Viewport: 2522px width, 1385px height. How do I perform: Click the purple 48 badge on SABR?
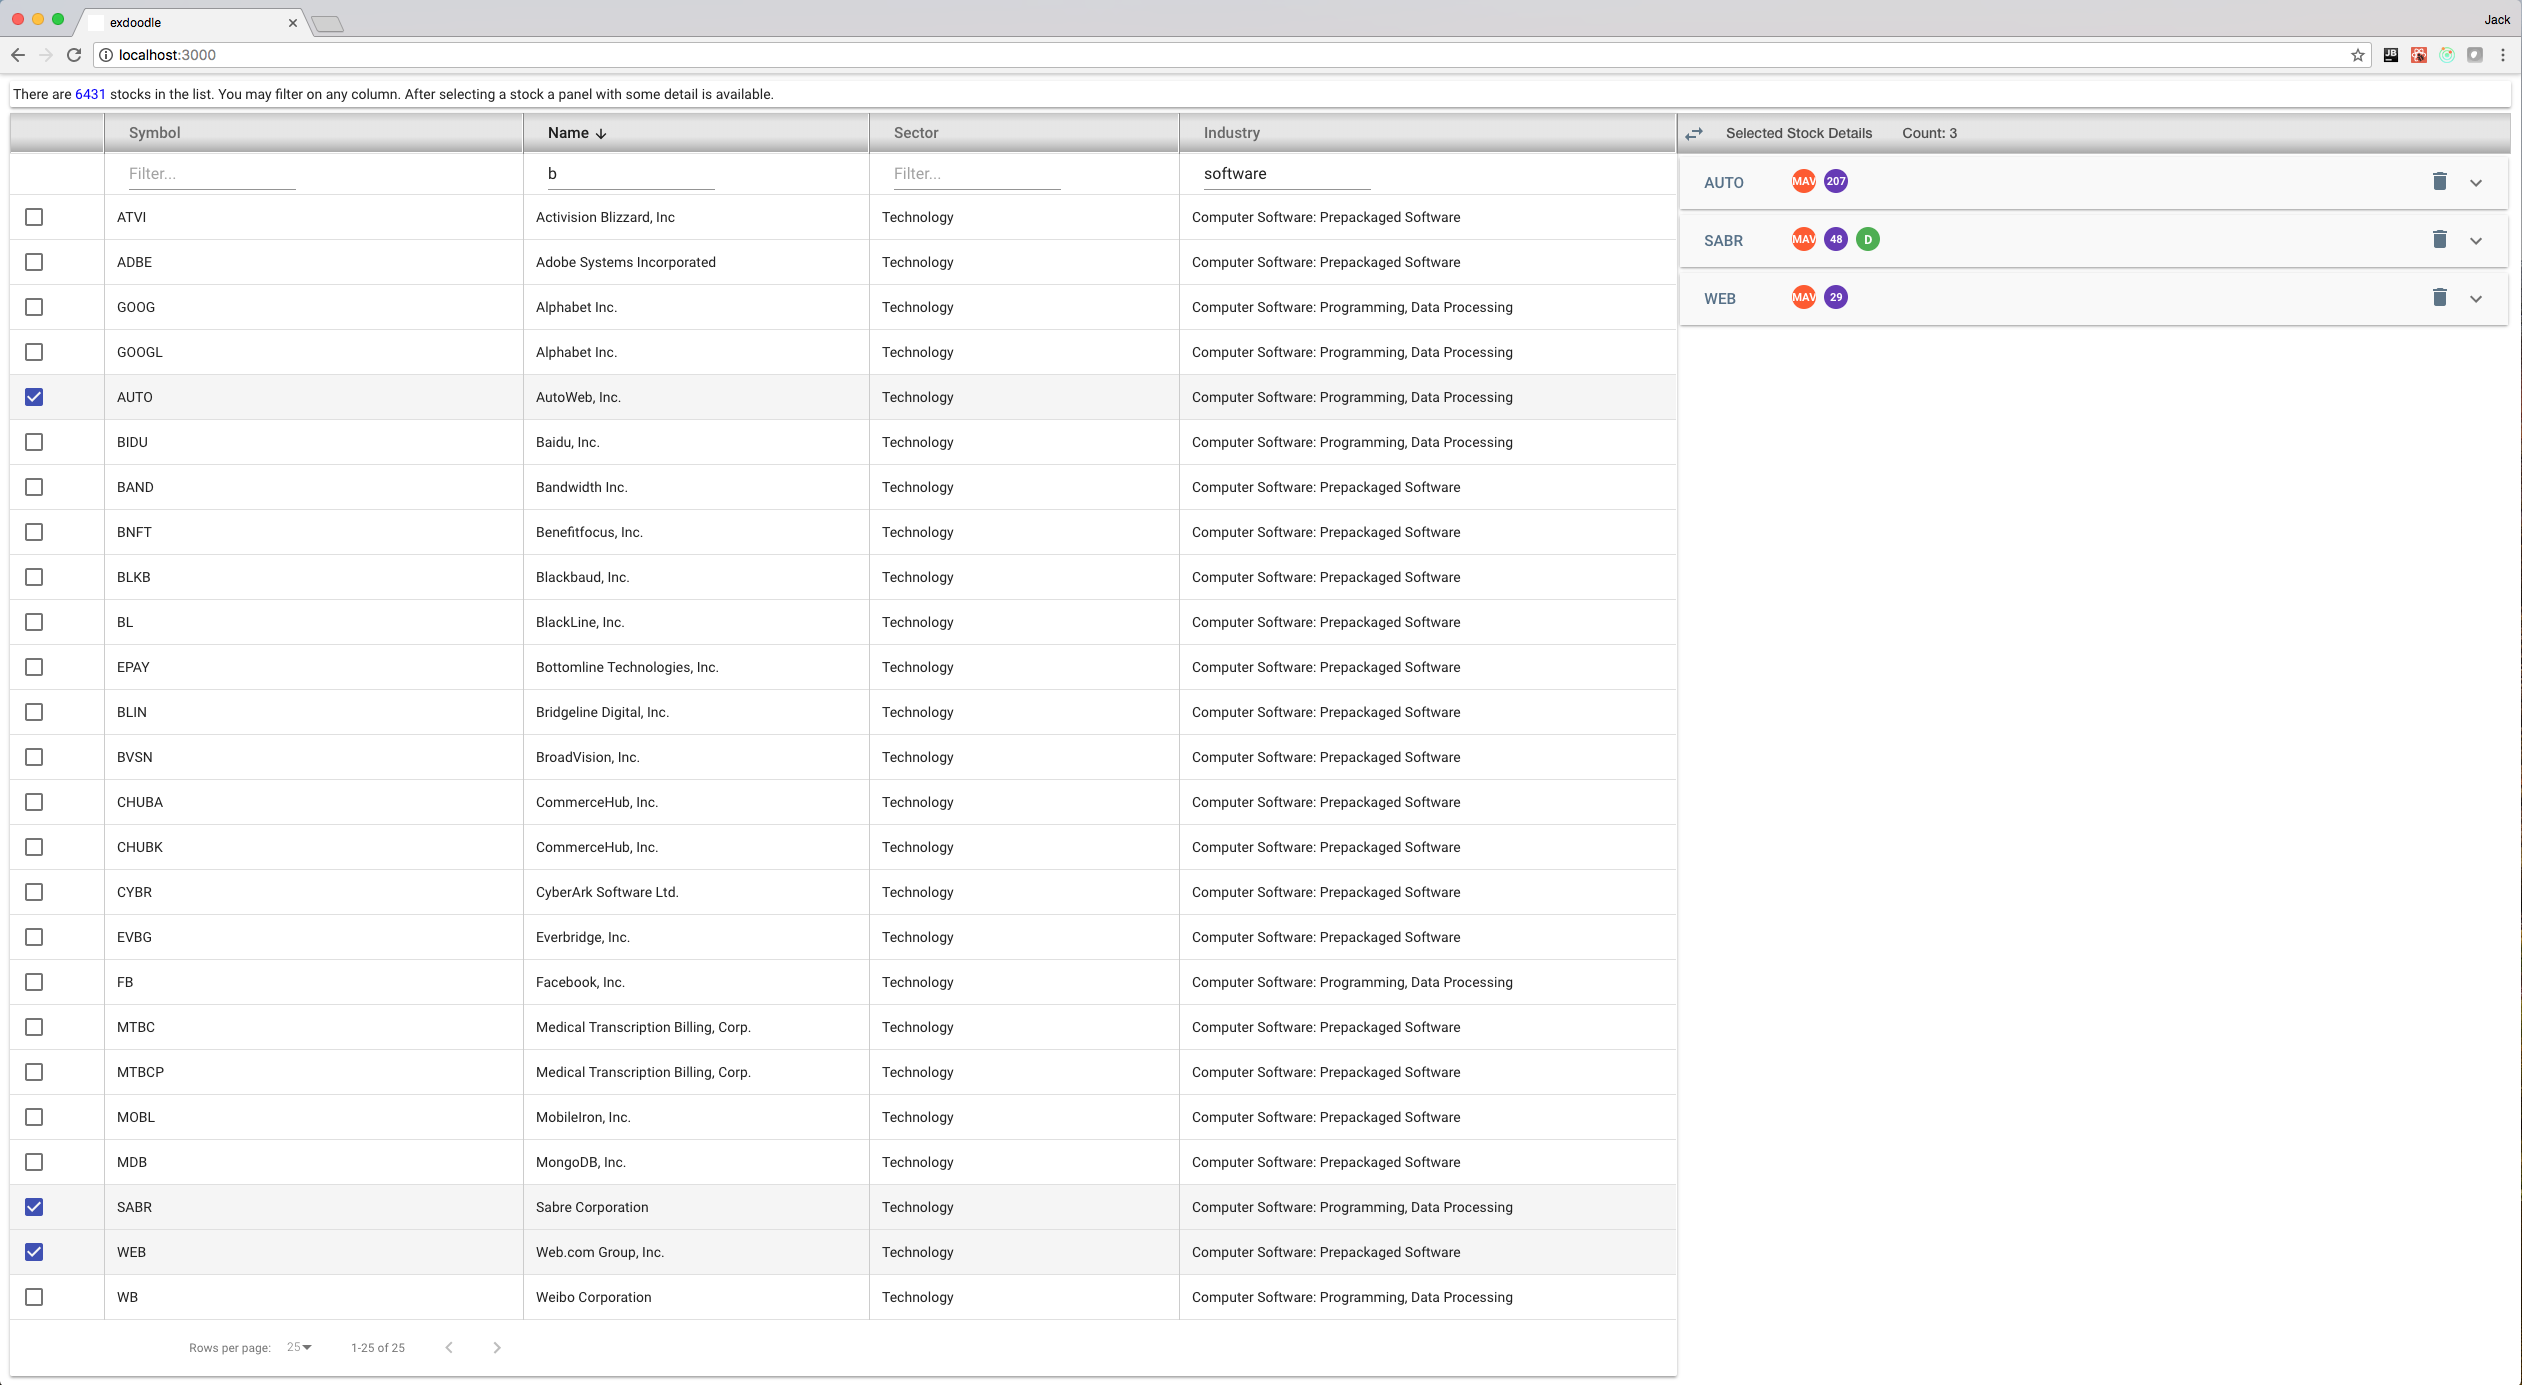1836,239
